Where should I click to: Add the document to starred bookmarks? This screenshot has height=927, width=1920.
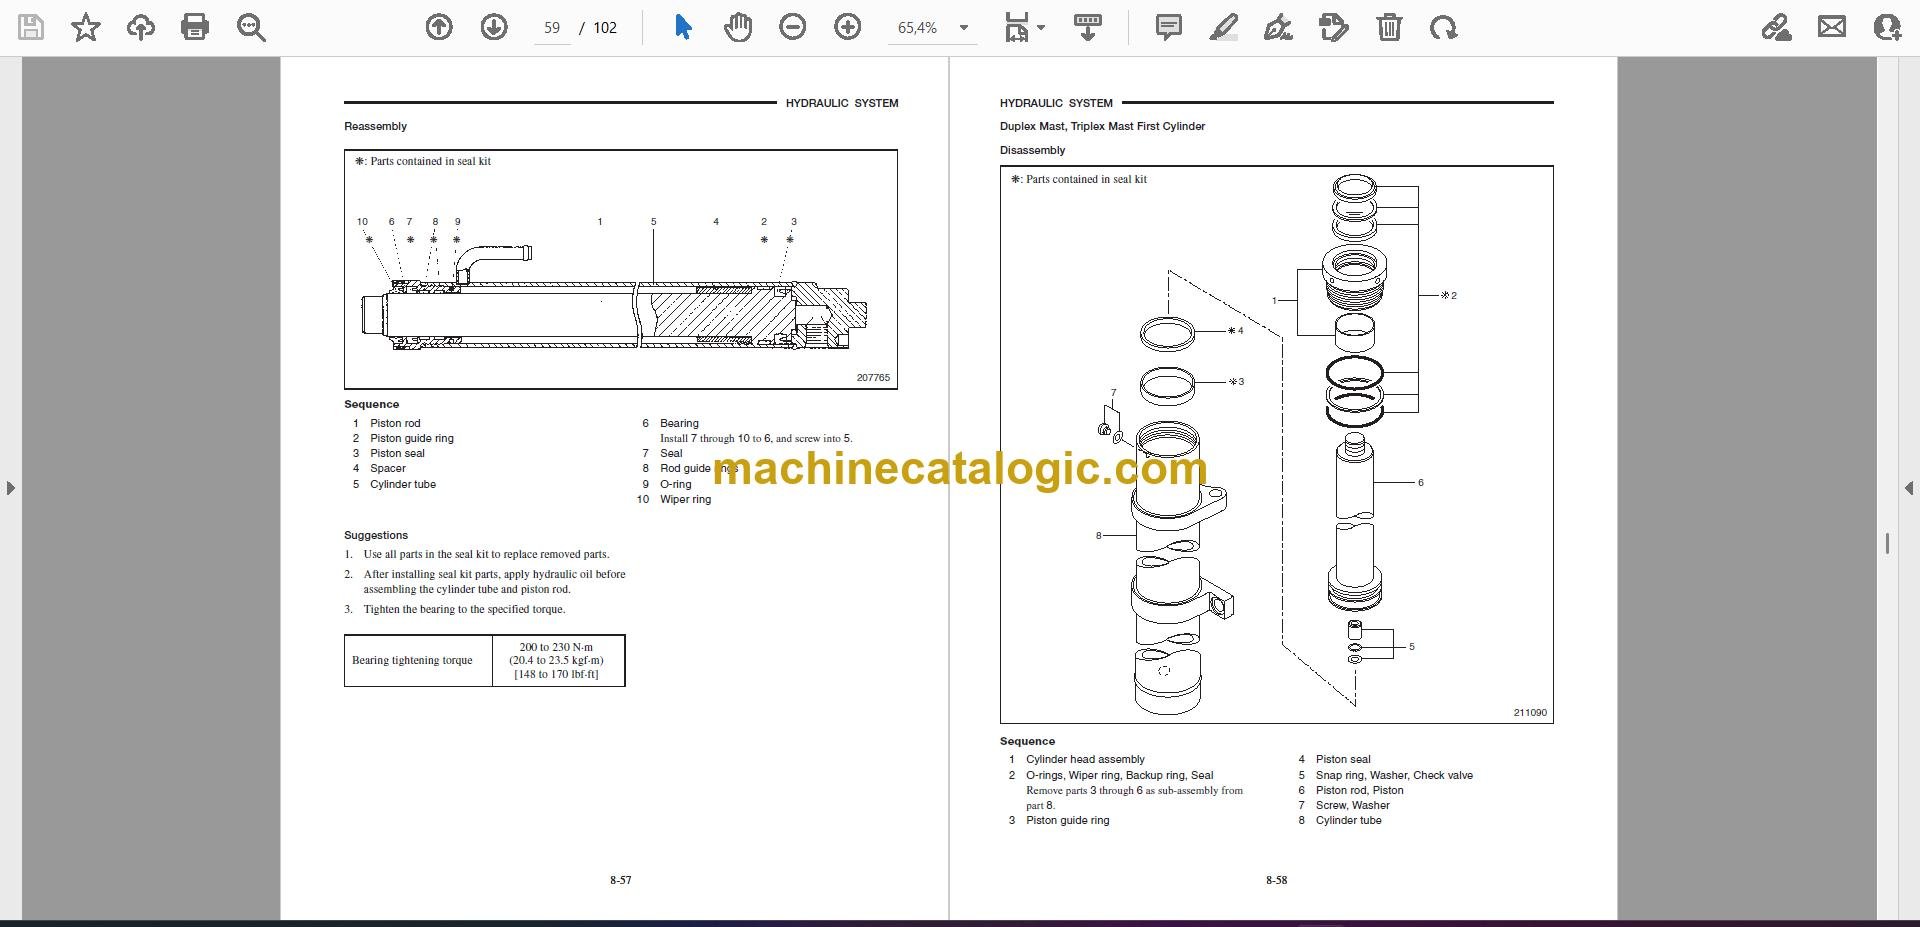[x=86, y=27]
